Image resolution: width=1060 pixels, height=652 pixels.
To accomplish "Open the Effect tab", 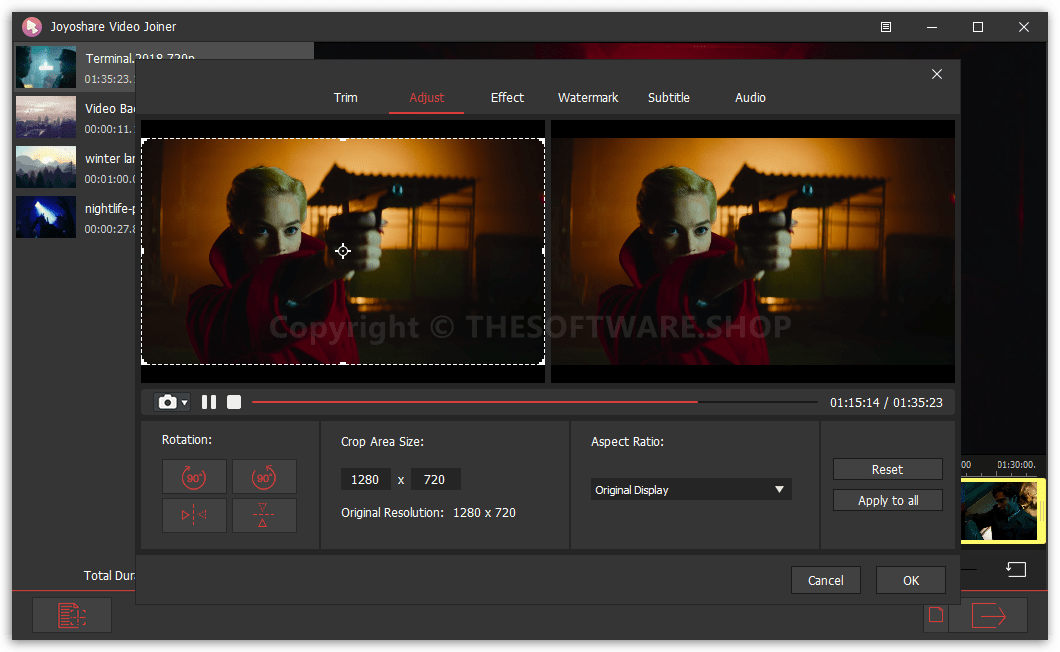I will tap(507, 97).
